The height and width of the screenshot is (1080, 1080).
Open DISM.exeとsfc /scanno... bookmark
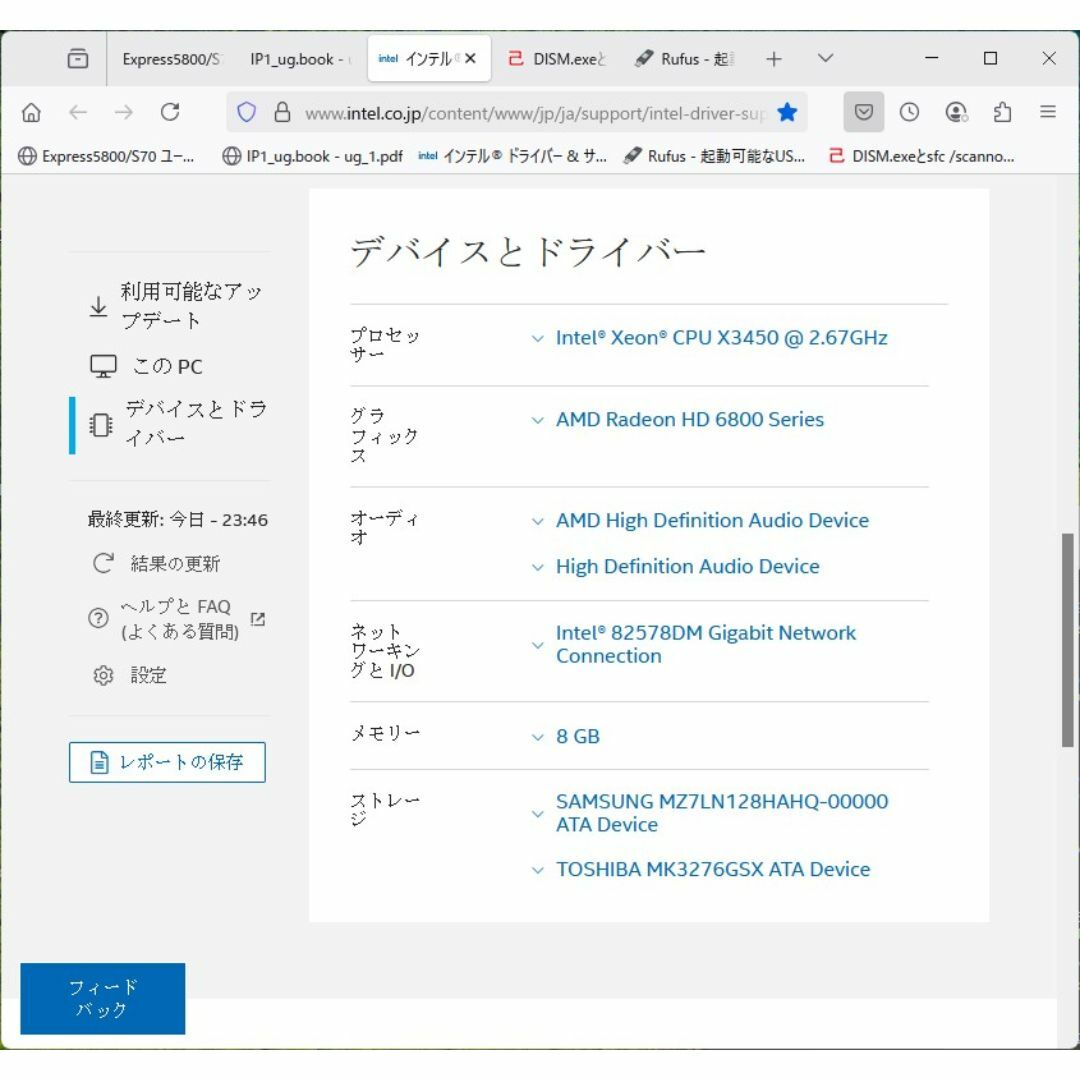(x=922, y=156)
